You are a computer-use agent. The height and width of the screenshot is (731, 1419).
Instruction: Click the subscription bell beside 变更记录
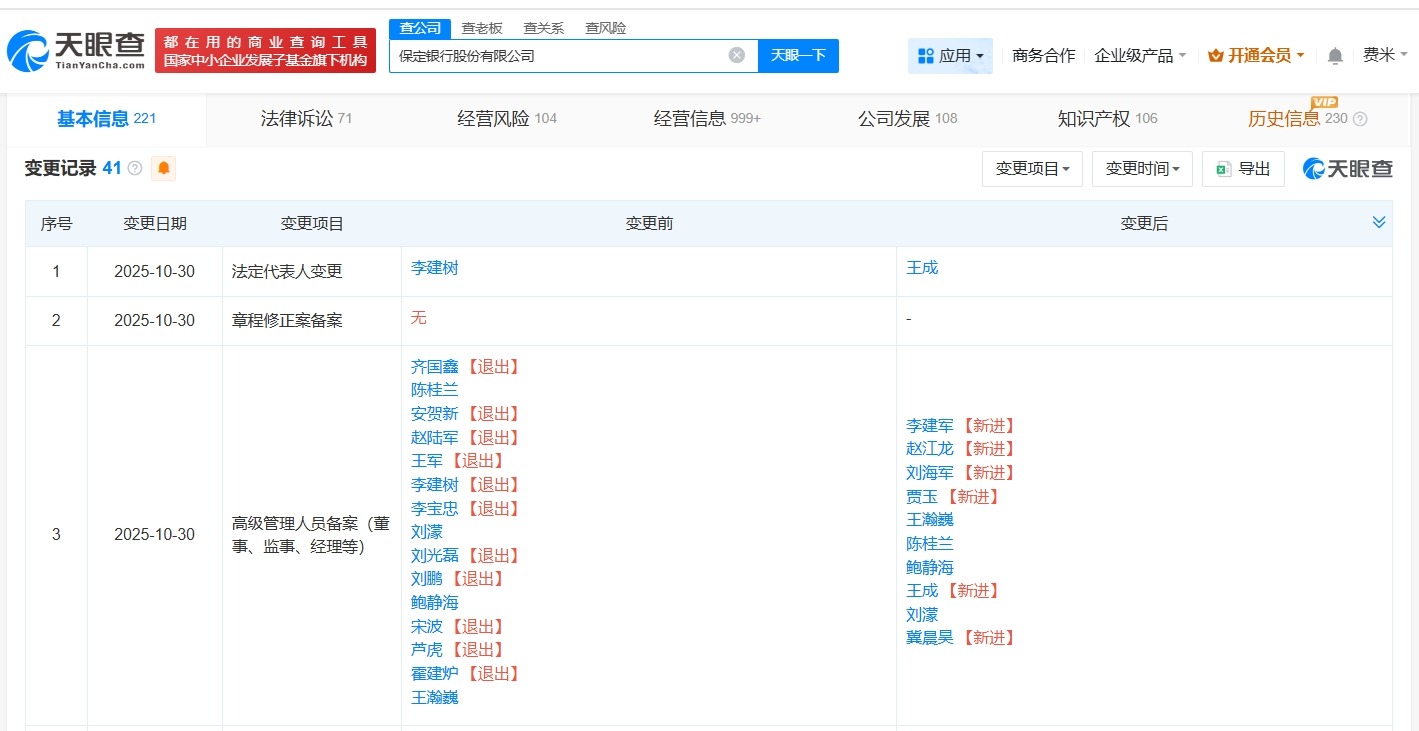coord(161,168)
